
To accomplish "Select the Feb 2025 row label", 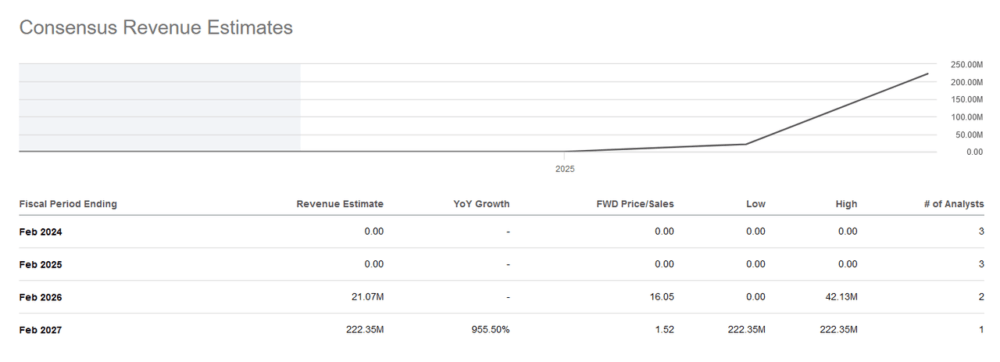I will (x=41, y=264).
